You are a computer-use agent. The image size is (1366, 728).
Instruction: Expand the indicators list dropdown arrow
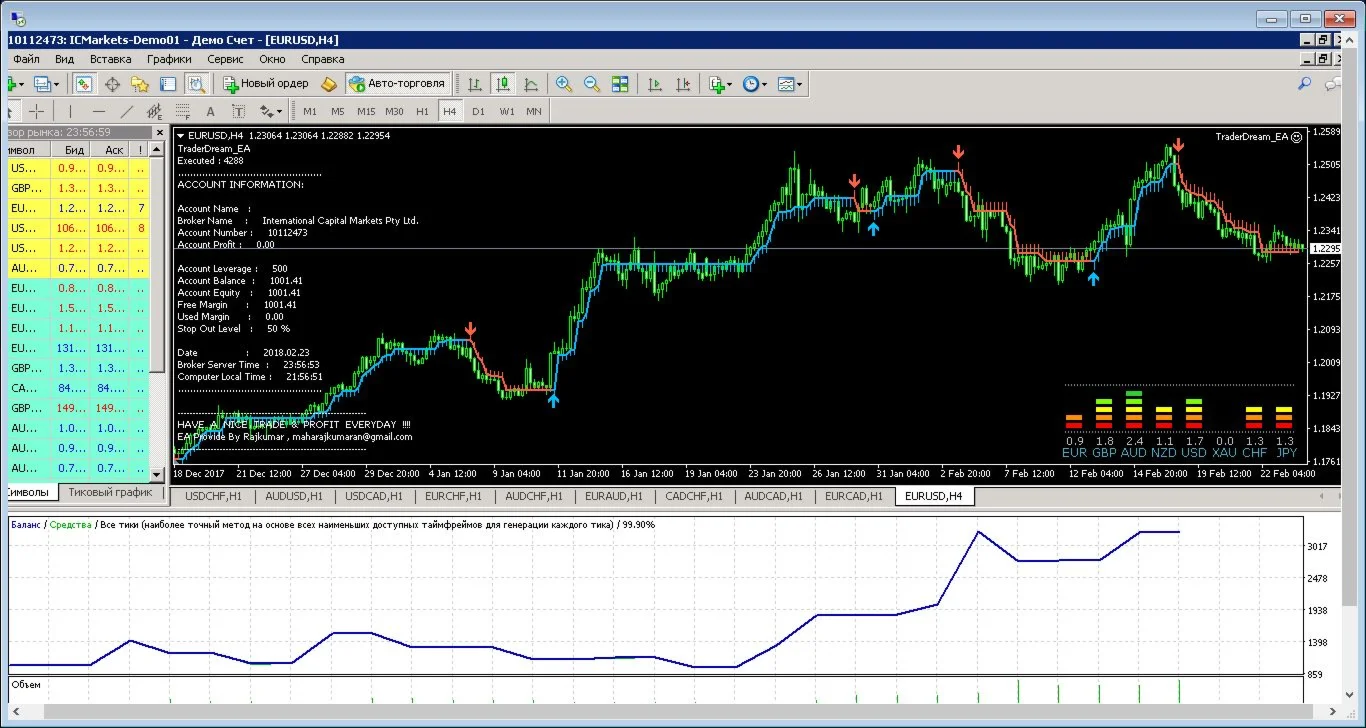[730, 85]
